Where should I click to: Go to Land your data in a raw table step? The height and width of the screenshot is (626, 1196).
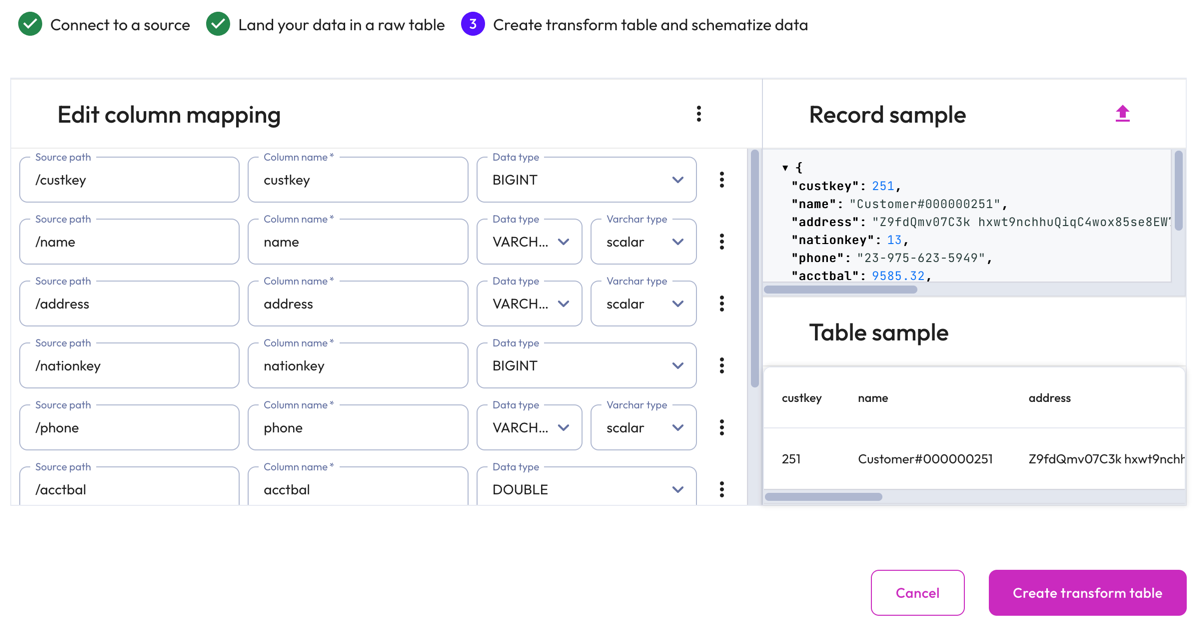[341, 25]
